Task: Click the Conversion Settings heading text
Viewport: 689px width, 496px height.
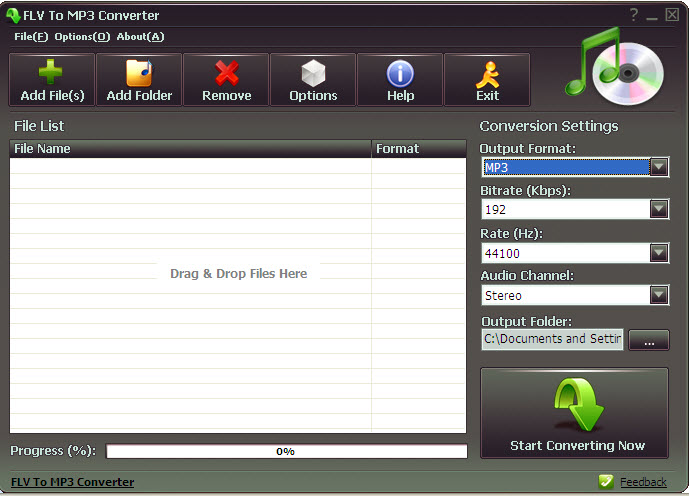Action: point(549,126)
